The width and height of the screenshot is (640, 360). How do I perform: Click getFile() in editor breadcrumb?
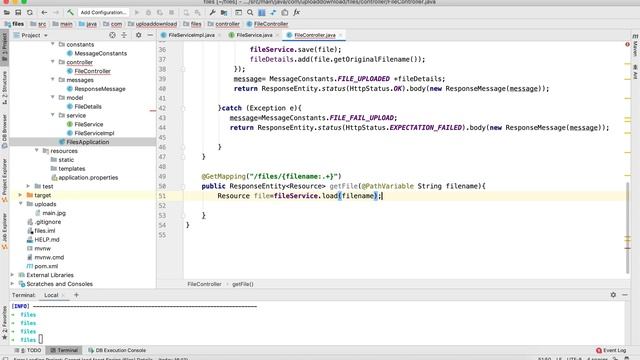243,284
